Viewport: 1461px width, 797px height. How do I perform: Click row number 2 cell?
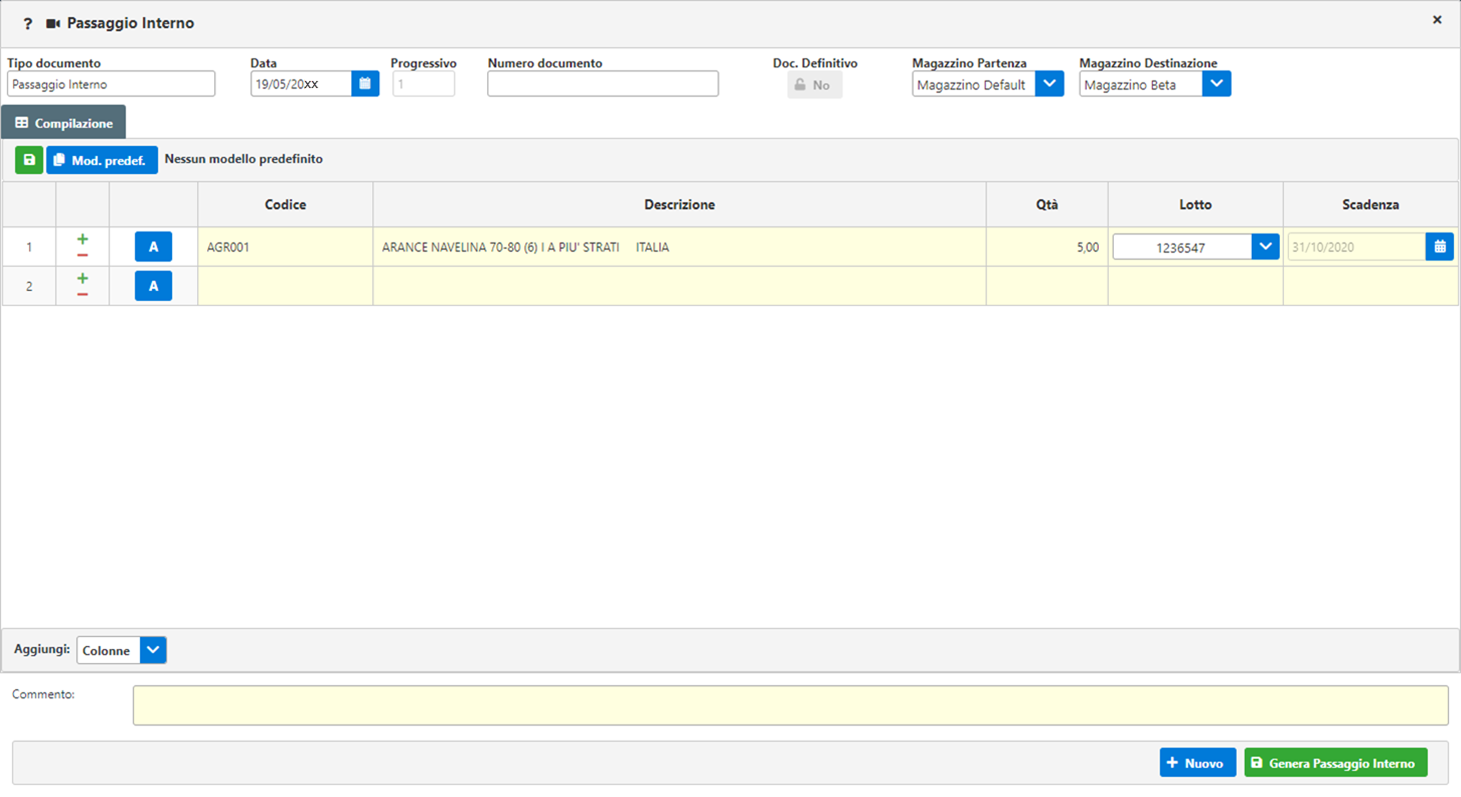pyautogui.click(x=29, y=286)
